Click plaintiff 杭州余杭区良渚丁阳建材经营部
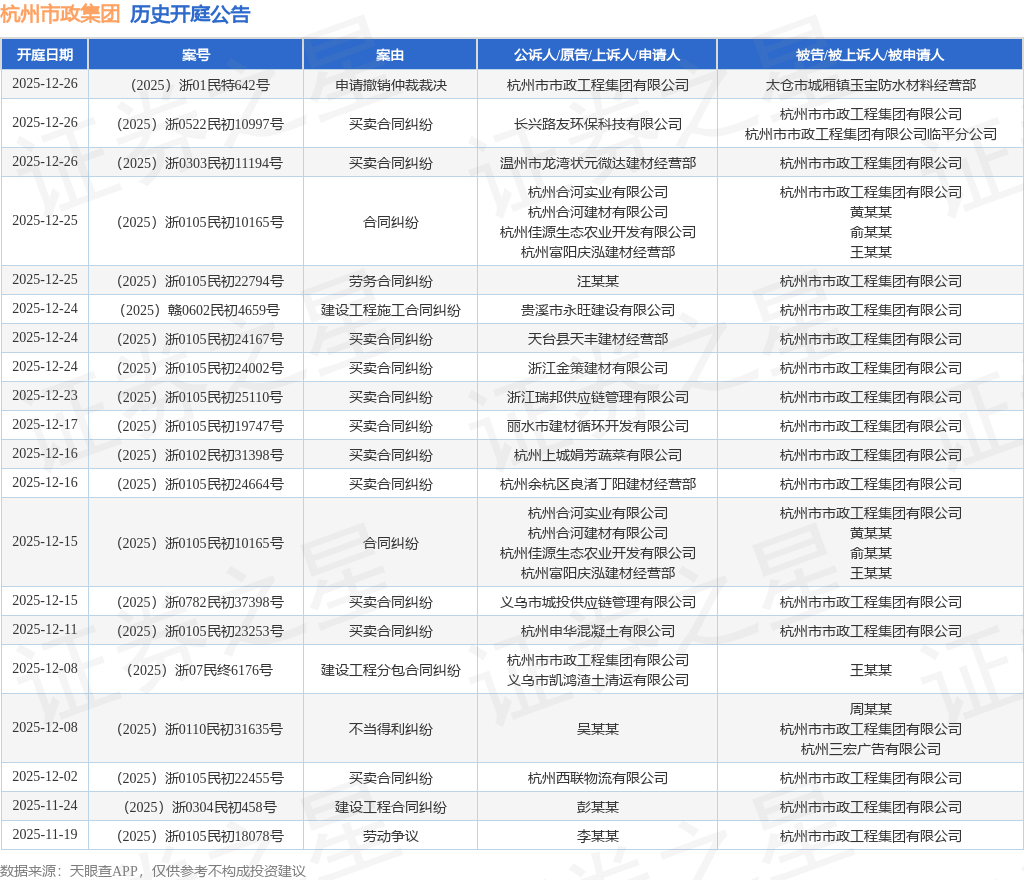Viewport: 1024px width, 880px height. coord(598,484)
